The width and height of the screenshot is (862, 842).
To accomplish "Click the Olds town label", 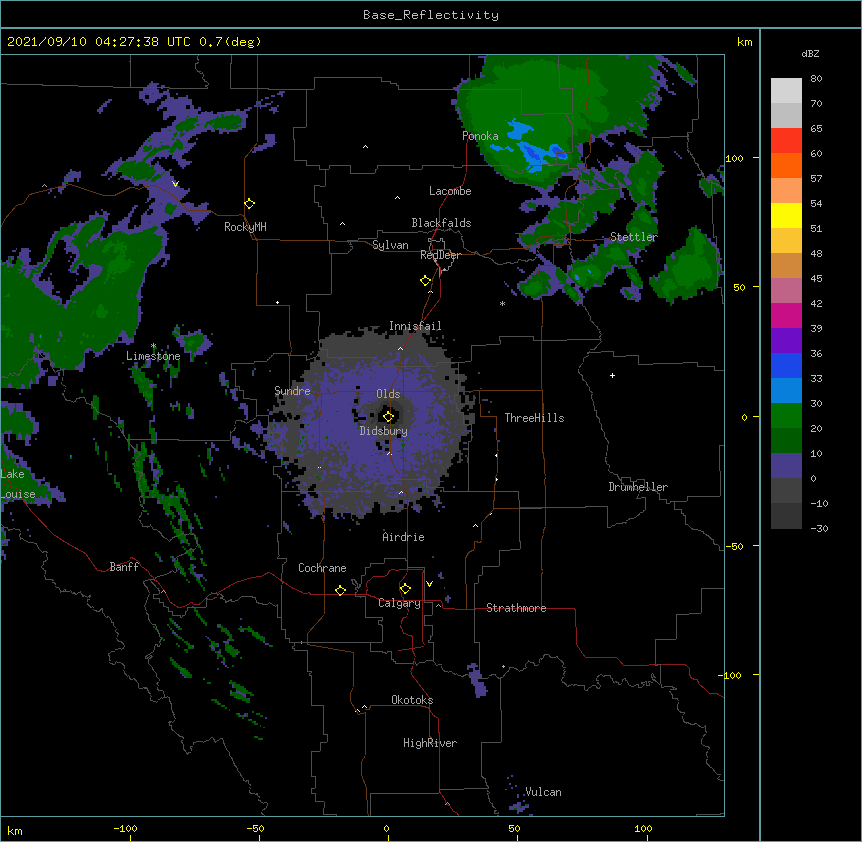I will [388, 394].
